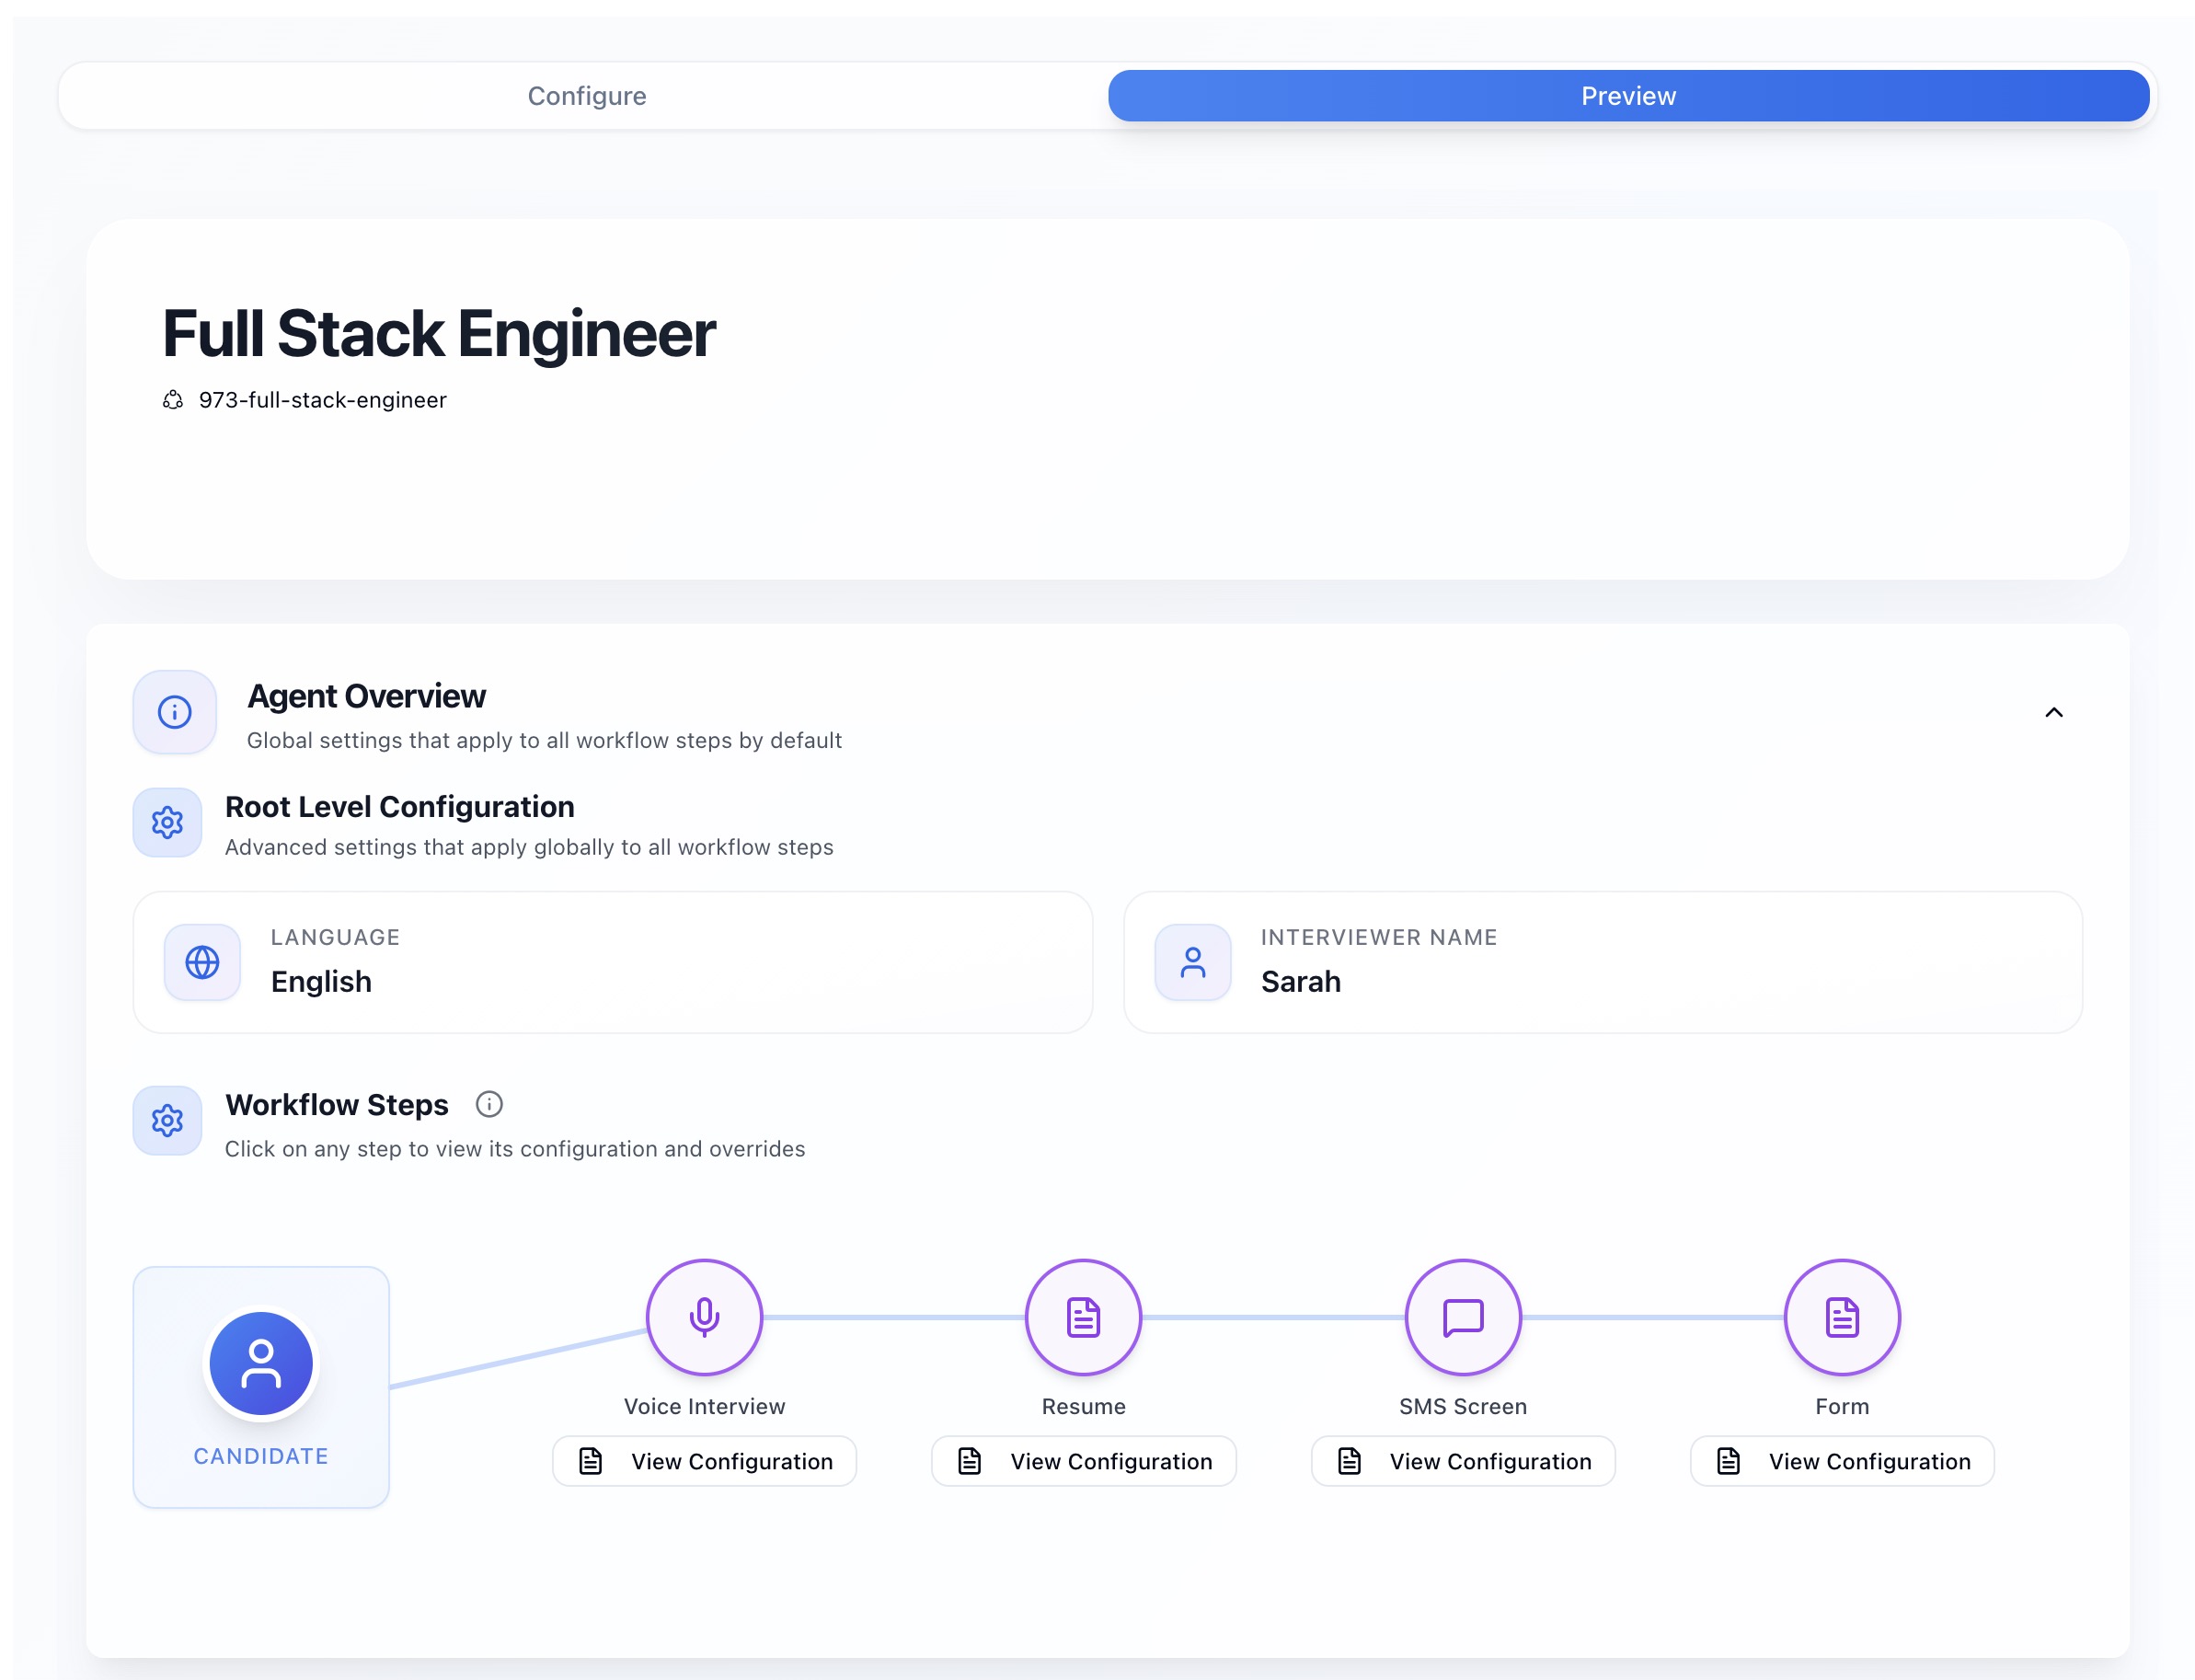
Task: Click the Resume document step icon
Action: click(1083, 1317)
